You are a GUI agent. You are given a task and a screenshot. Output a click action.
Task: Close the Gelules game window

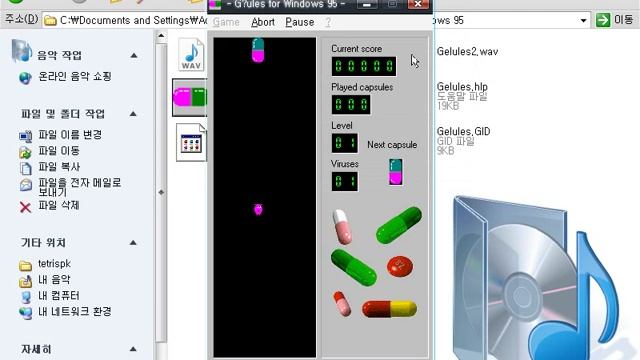click(418, 4)
